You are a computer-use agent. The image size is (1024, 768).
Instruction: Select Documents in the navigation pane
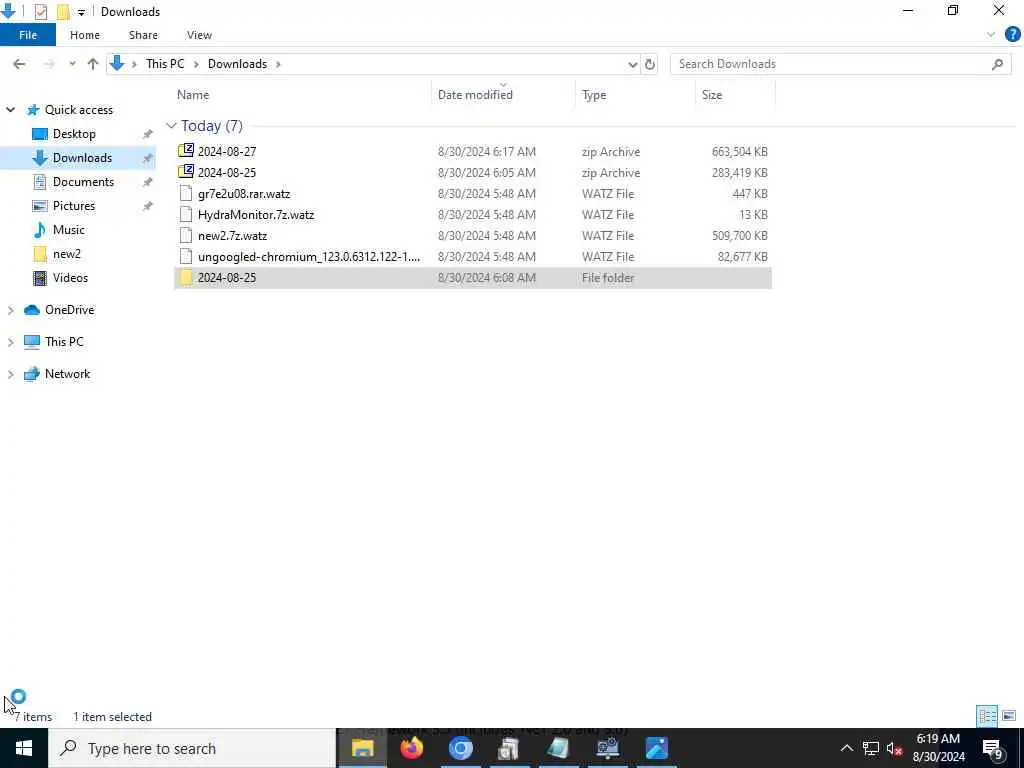(83, 182)
